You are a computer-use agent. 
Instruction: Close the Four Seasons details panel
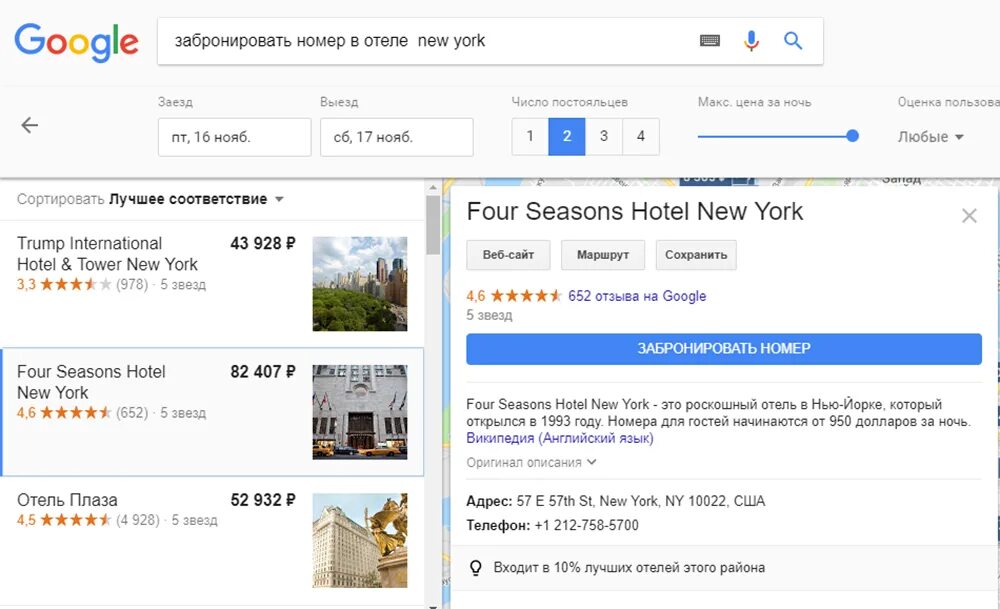pyautogui.click(x=969, y=216)
